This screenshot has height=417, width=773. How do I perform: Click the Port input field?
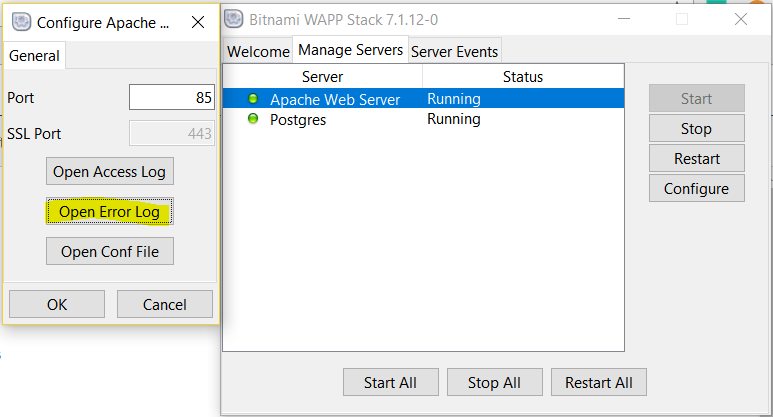(x=172, y=98)
